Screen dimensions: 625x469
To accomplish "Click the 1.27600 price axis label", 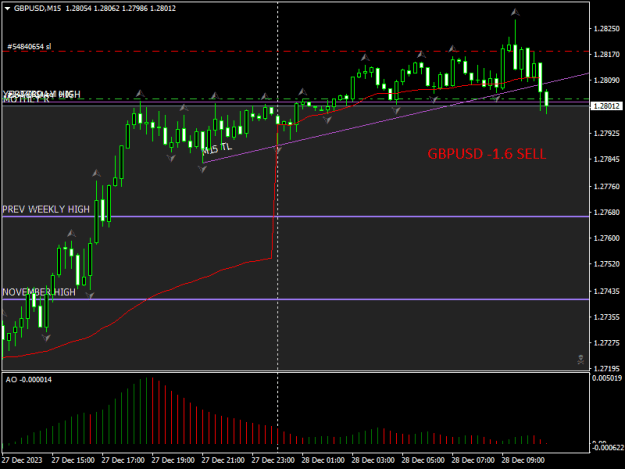I will (x=607, y=238).
